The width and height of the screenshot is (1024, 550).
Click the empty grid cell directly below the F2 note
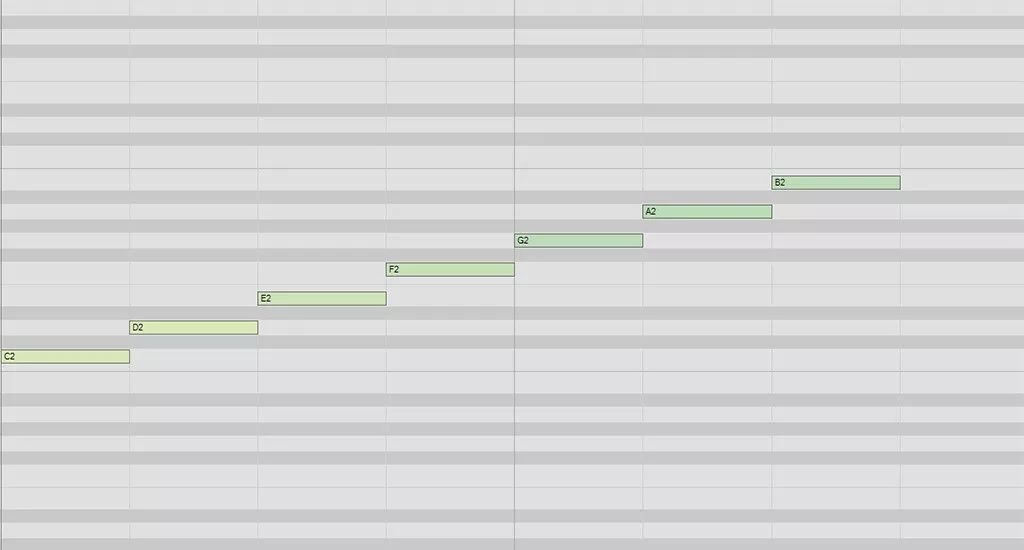point(450,284)
